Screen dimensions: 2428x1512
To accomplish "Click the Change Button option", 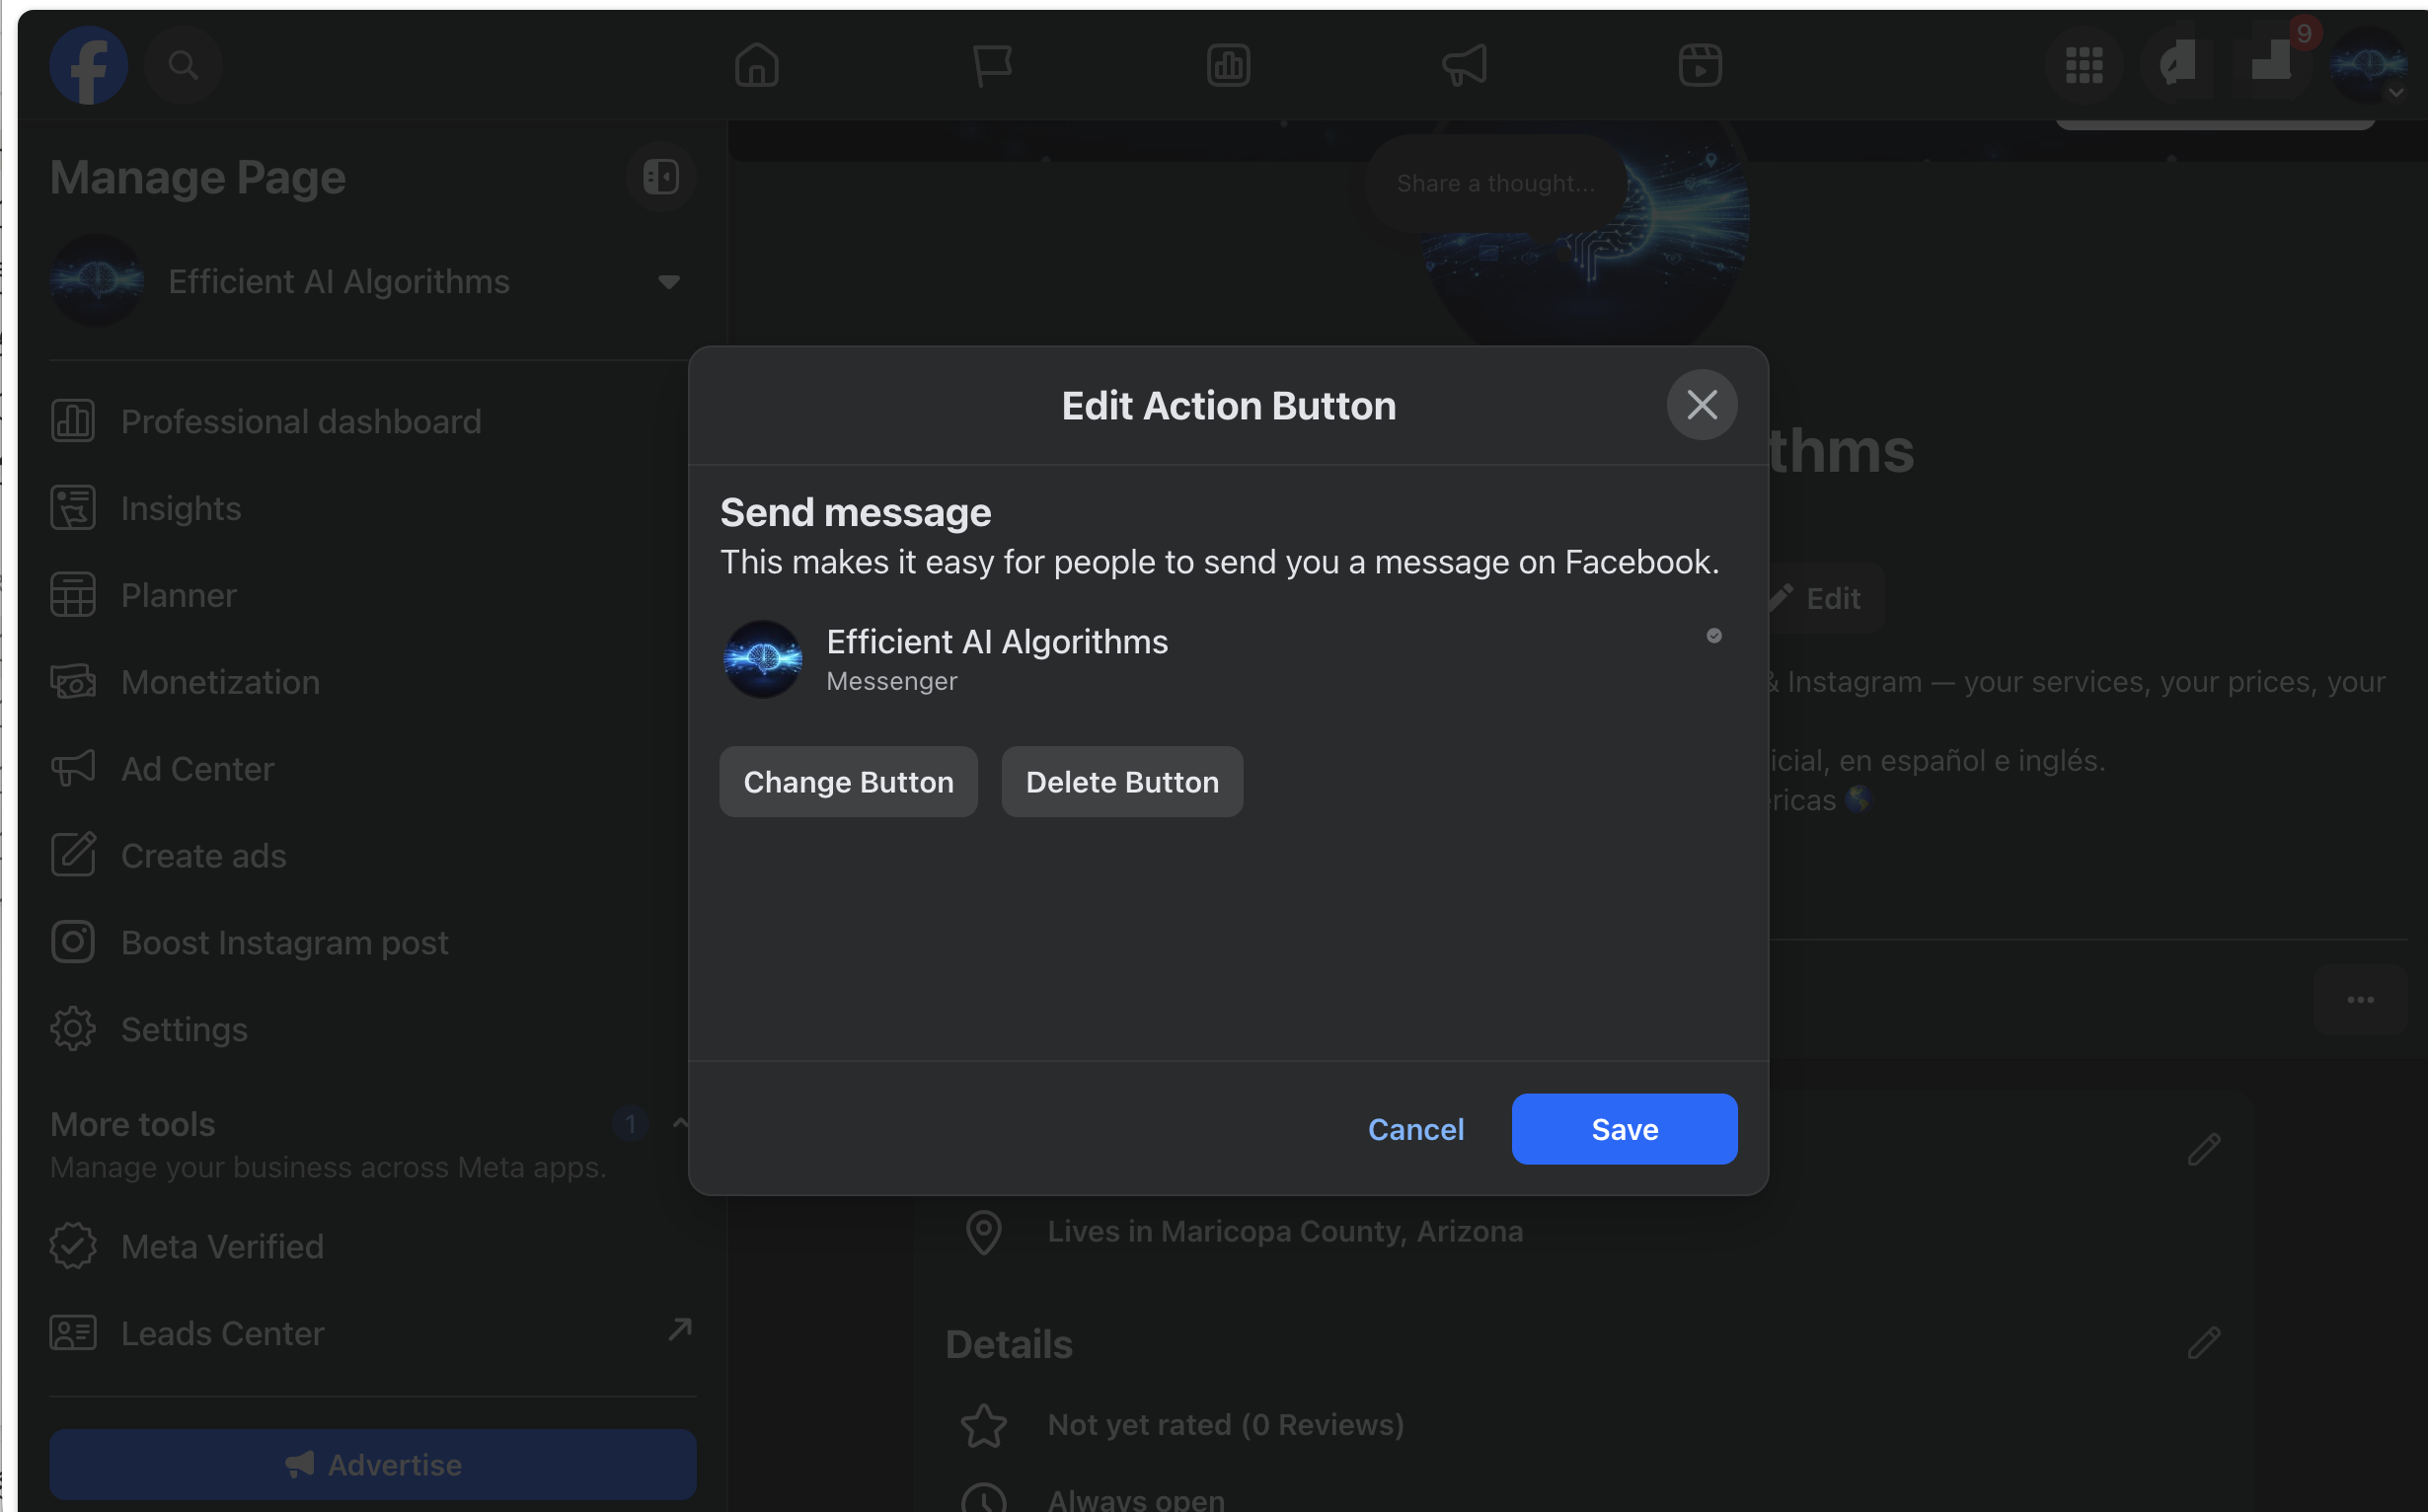I will point(849,782).
